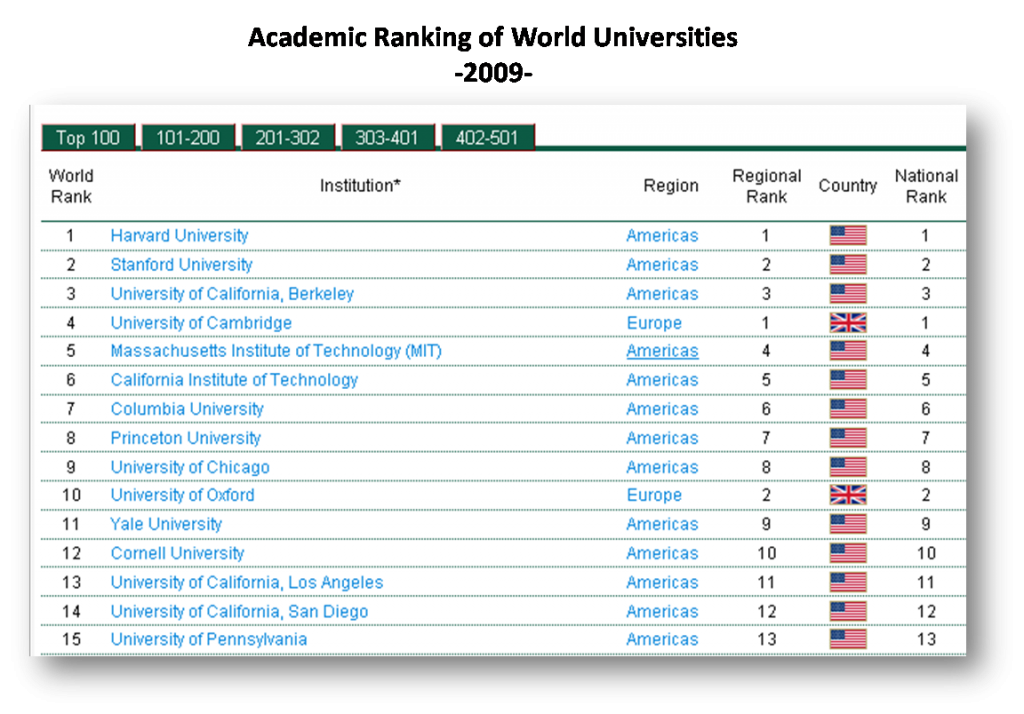Image resolution: width=1024 pixels, height=714 pixels.
Task: Click the Europe region link for Oxford
Action: [654, 495]
